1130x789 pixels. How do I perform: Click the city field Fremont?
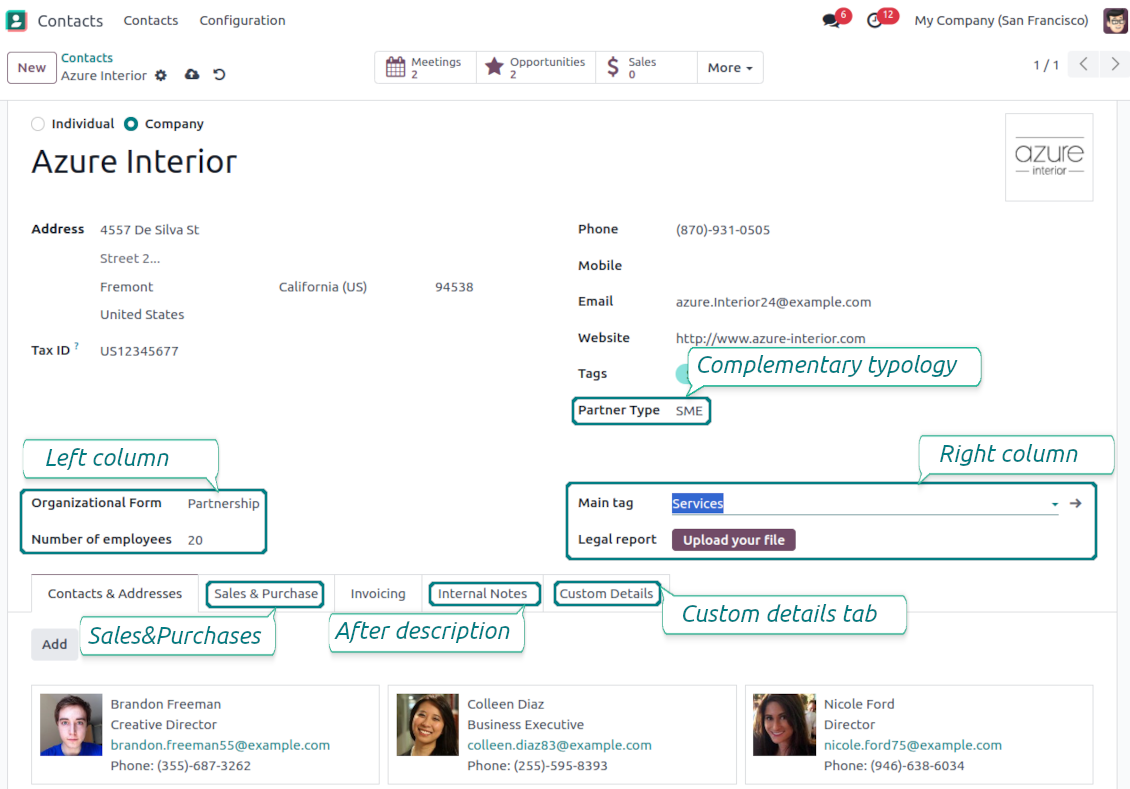pos(126,287)
